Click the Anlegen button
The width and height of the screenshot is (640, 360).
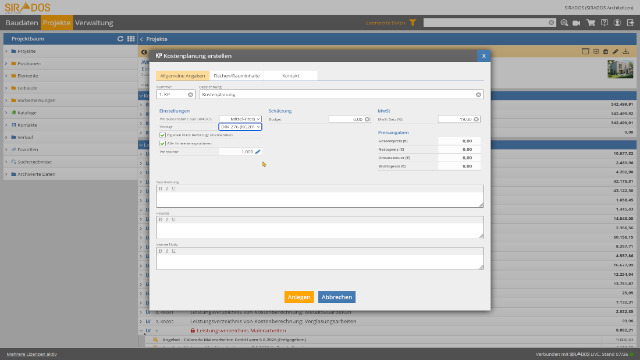pyautogui.click(x=299, y=297)
